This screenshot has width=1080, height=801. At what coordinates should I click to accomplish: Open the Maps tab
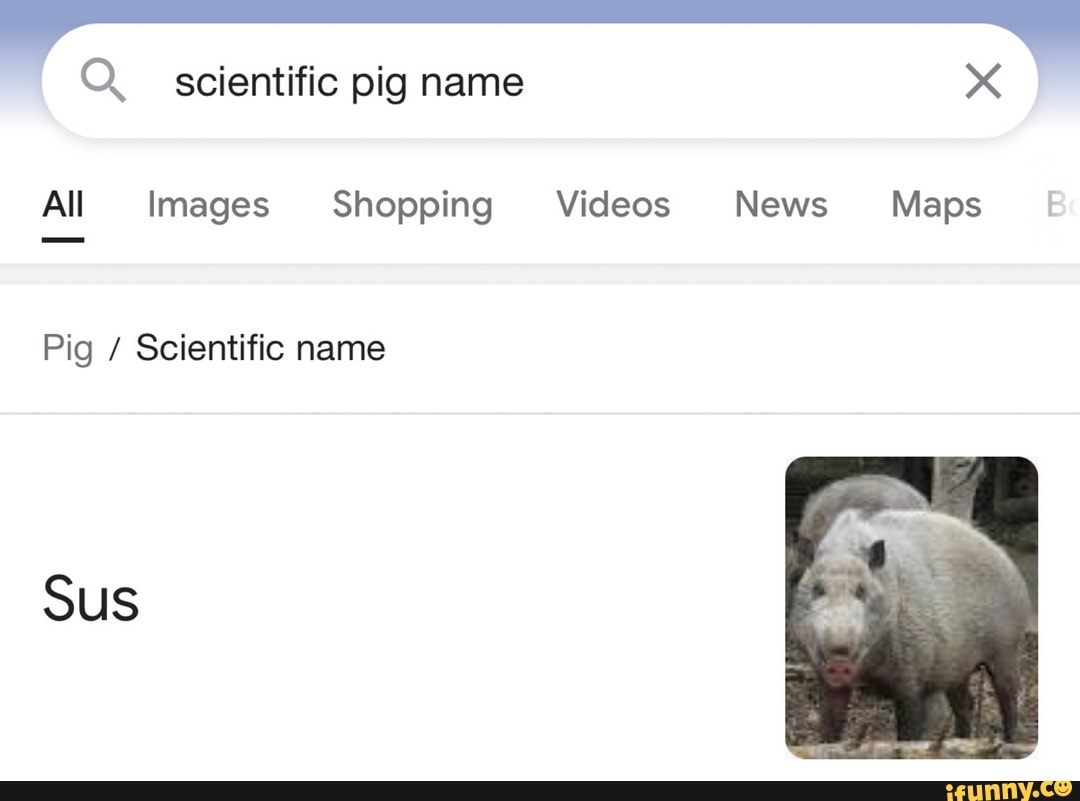(936, 205)
